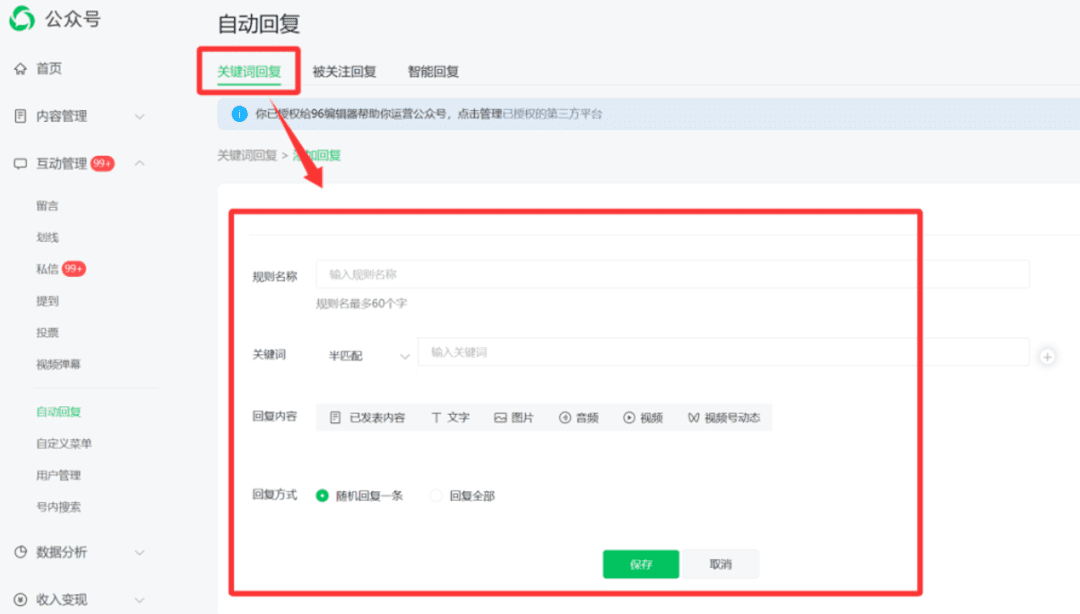The width and height of the screenshot is (1080, 614).
Task: Select 回复全部 radio button
Action: (x=436, y=495)
